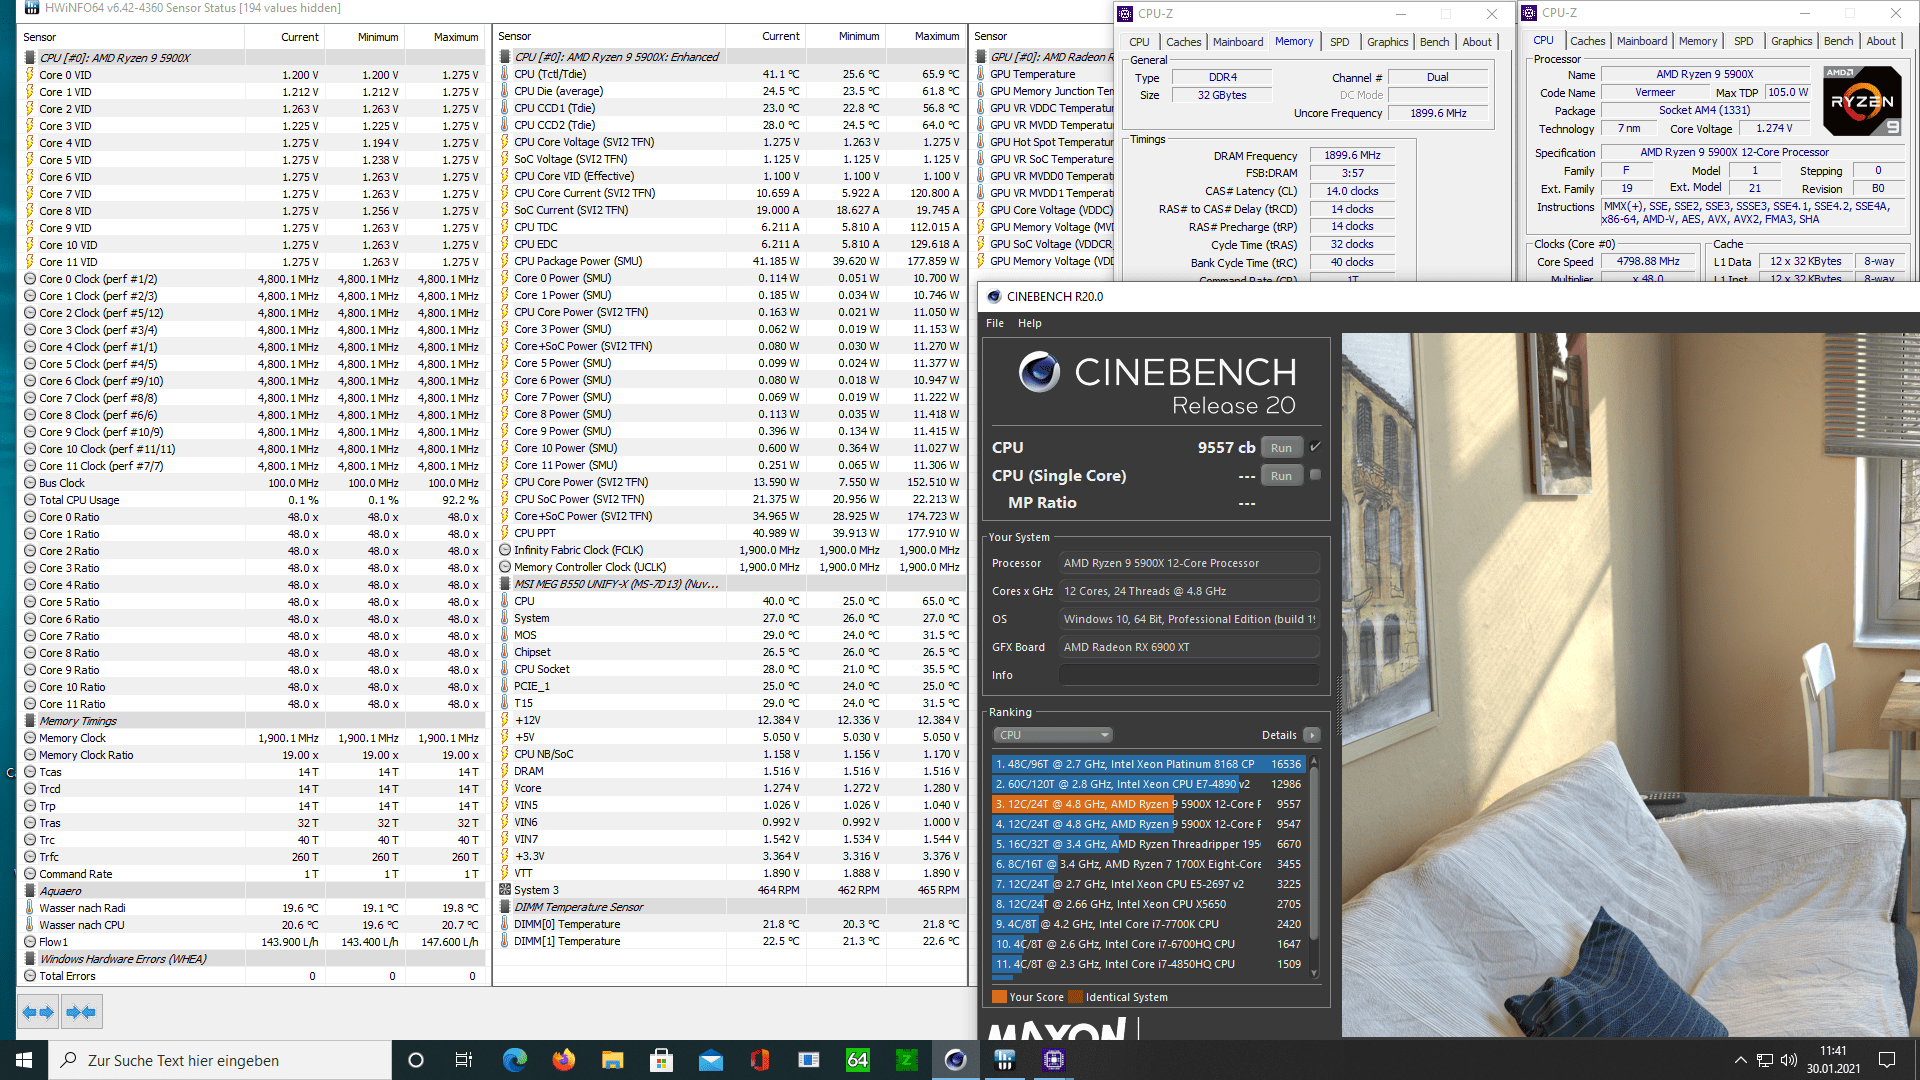
Task: Click thermometer icon beside CPU (Tctl/Tdie)
Action: point(505,74)
